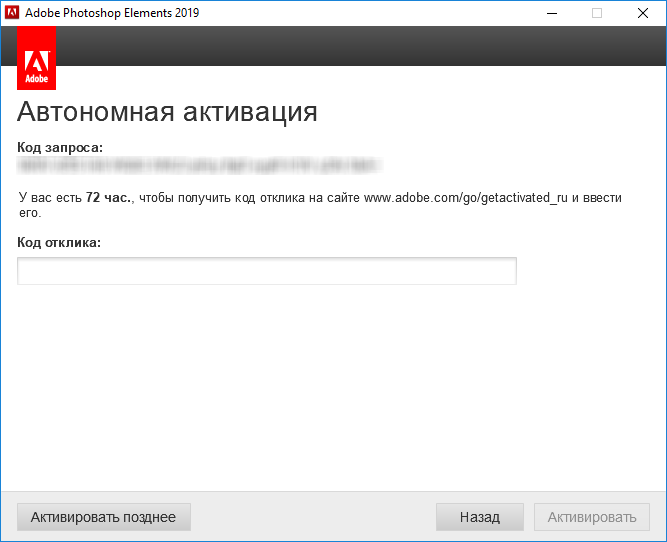Click the small Adobe title bar icon
This screenshot has width=667, height=542.
click(12, 13)
